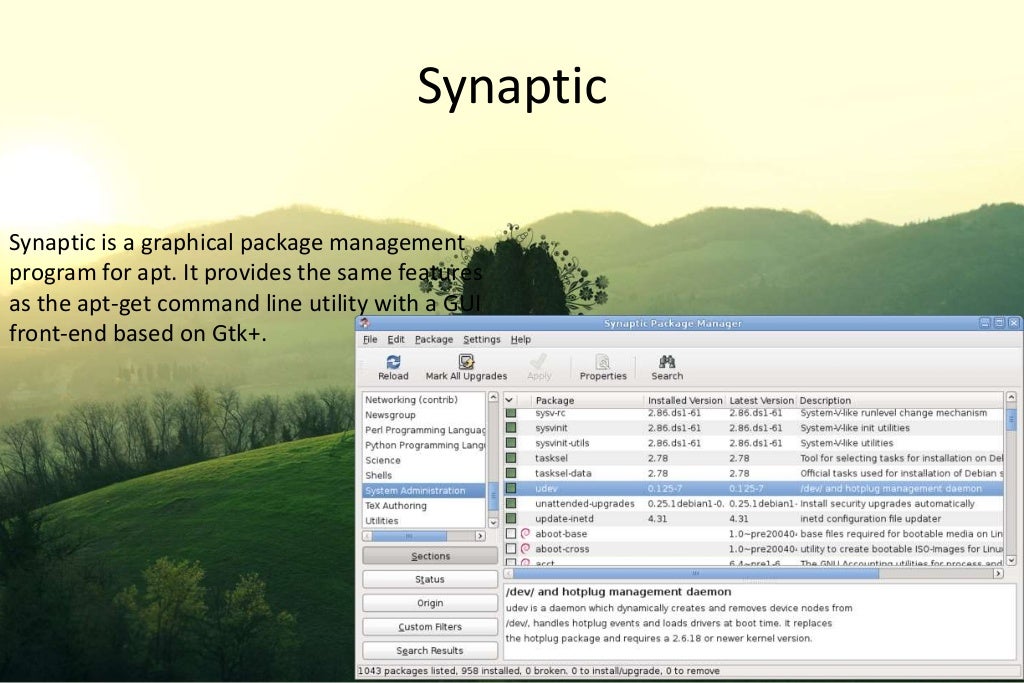Select the unattended-upgrades package name
Image resolution: width=1024 pixels, height=683 pixels.
click(584, 503)
